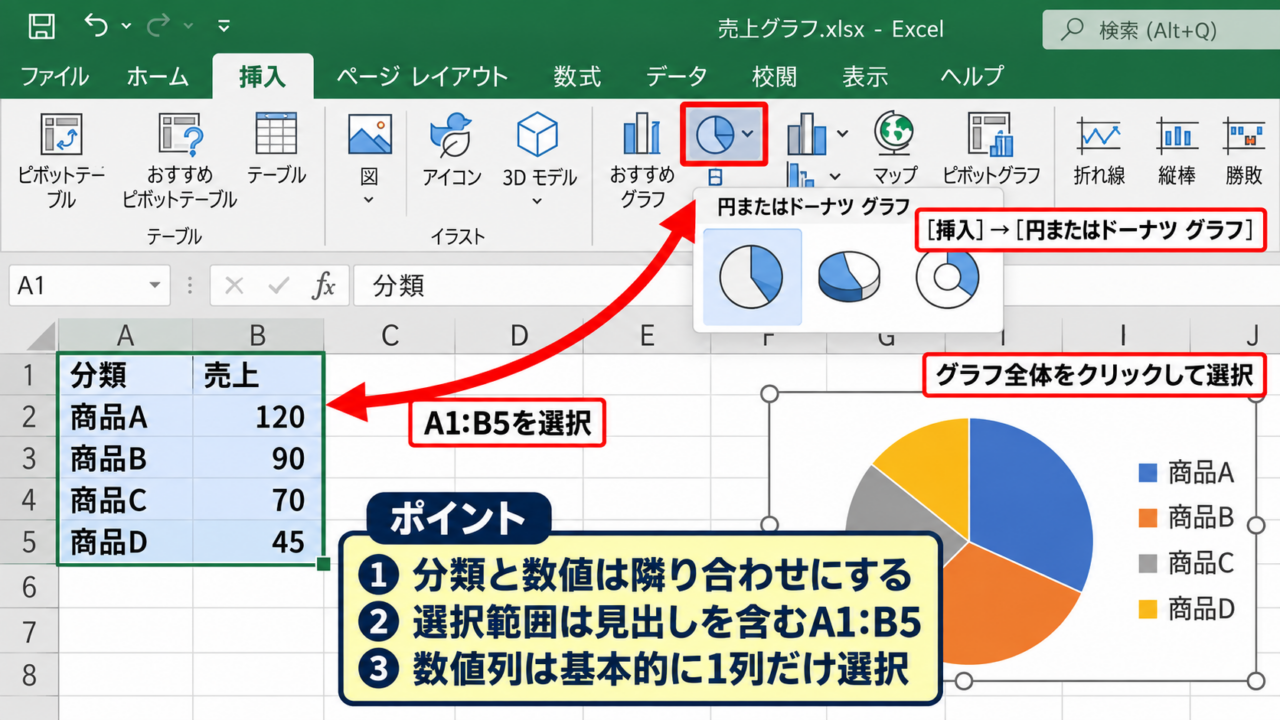Click the 3D モデル cube icon
This screenshot has width=1280, height=720.
click(x=538, y=135)
